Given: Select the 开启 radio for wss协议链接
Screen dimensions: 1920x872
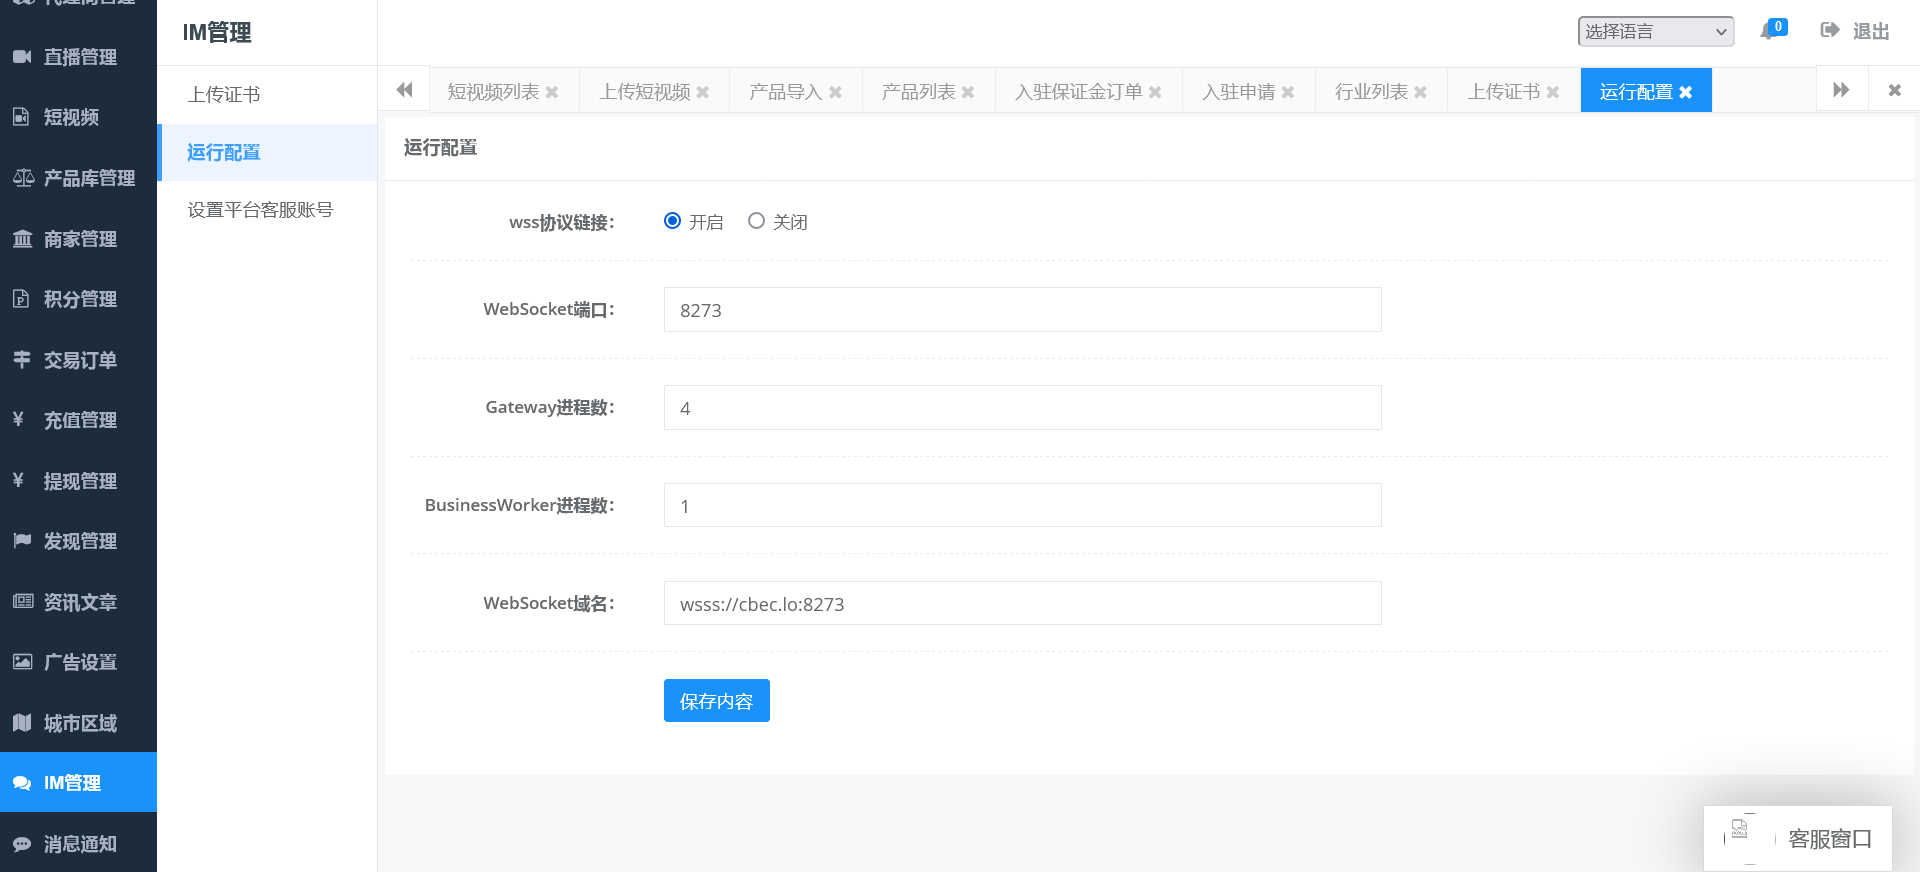Looking at the screenshot, I should tap(673, 221).
